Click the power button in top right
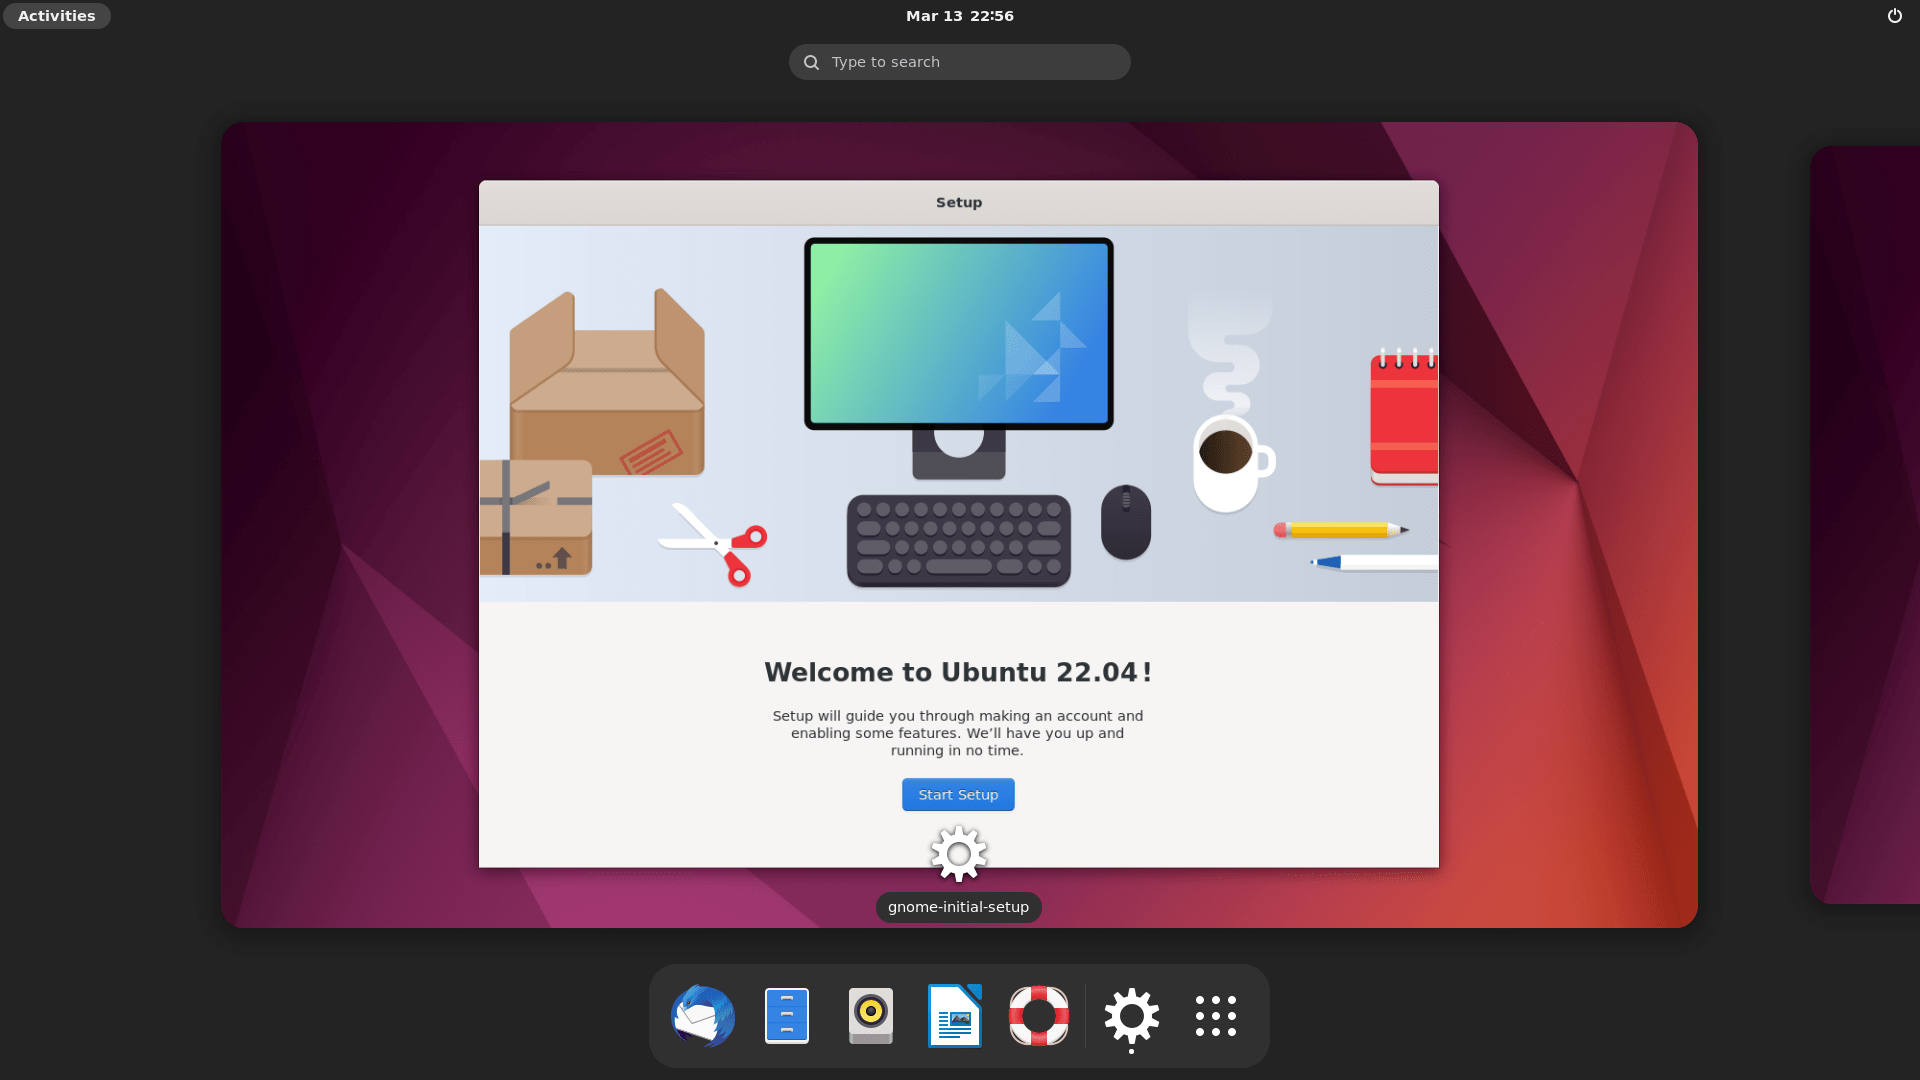 point(1895,15)
